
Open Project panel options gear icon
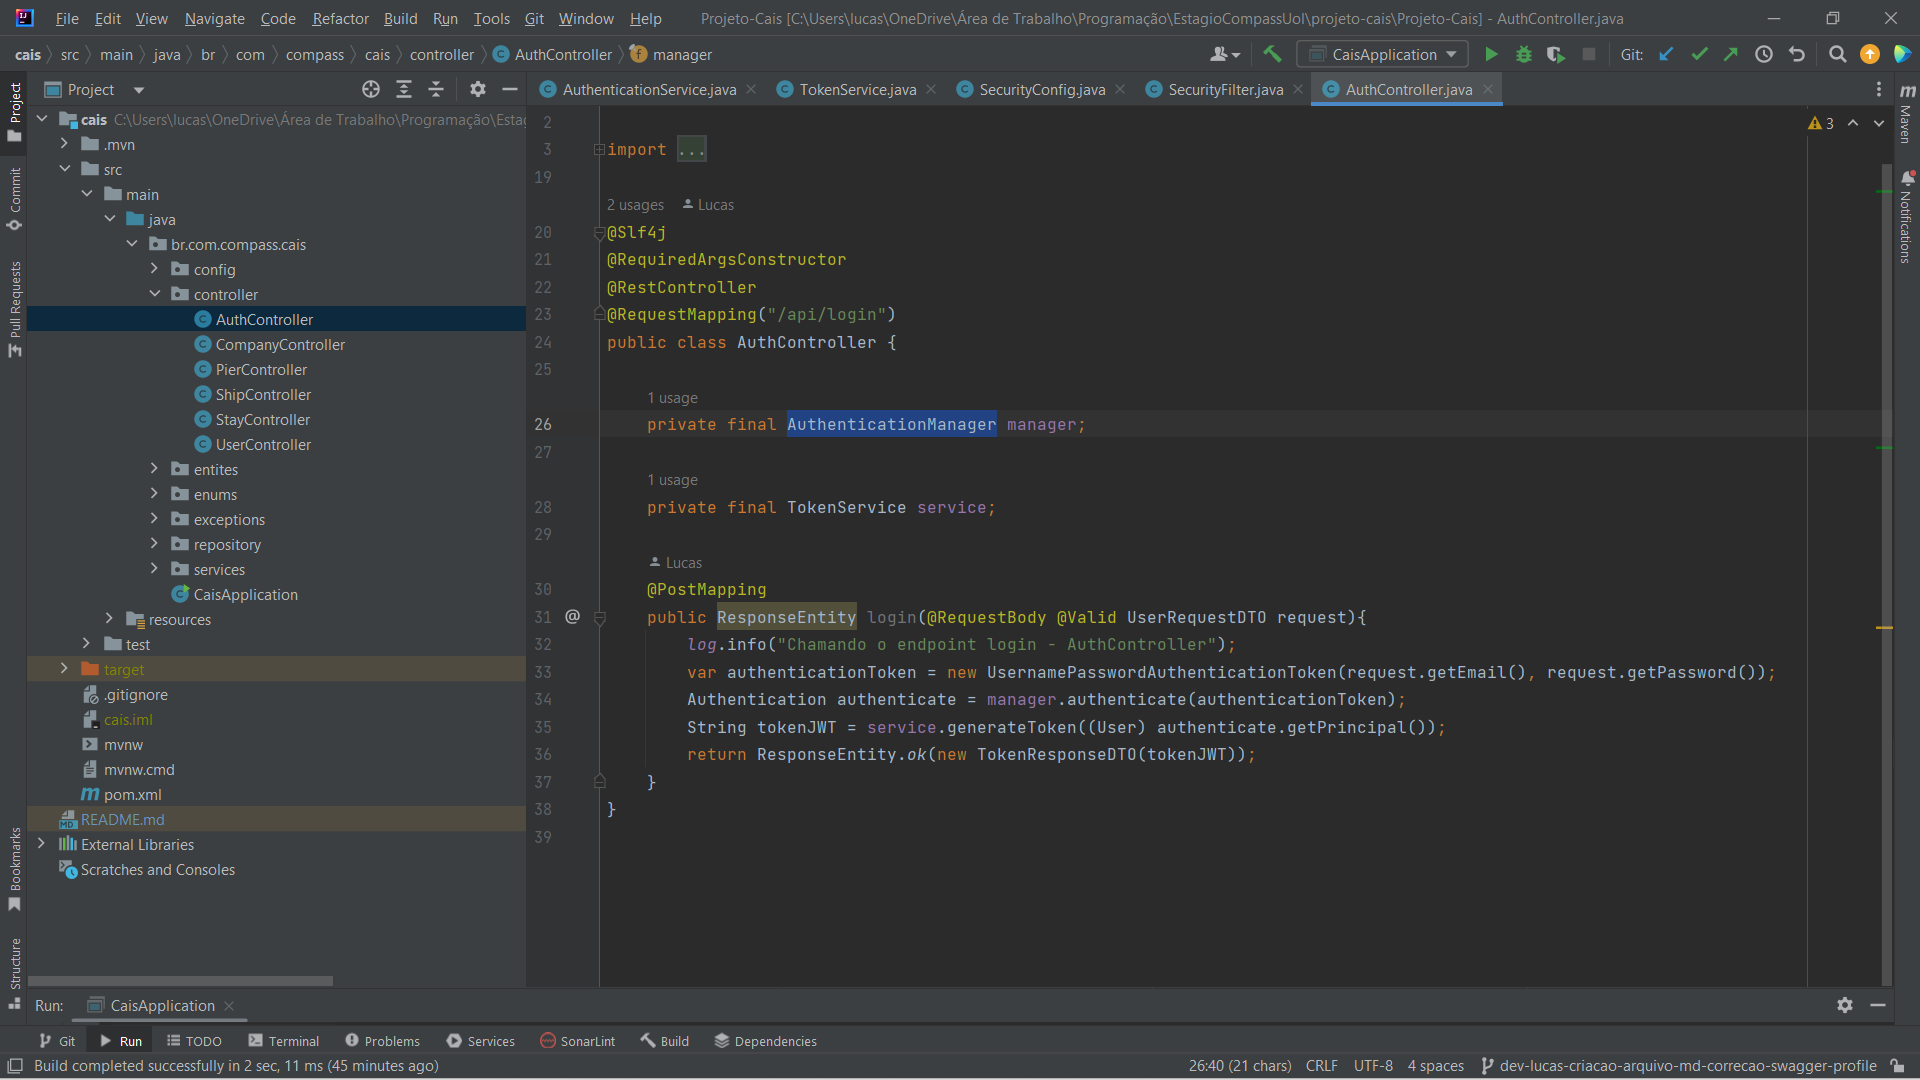coord(477,89)
